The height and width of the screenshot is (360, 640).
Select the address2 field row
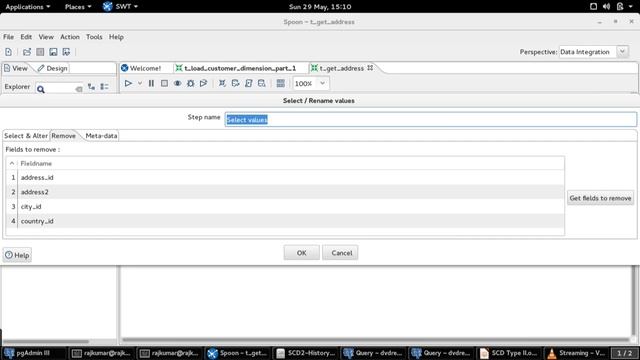(286, 192)
